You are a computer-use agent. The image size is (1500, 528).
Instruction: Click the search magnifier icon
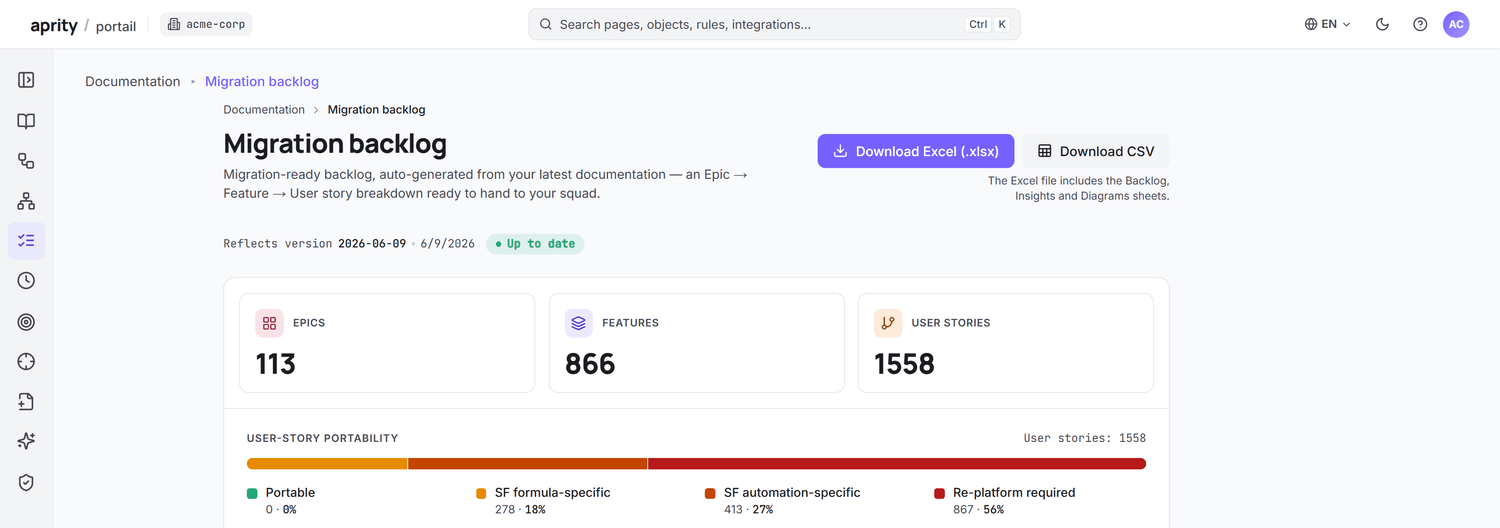(x=546, y=24)
